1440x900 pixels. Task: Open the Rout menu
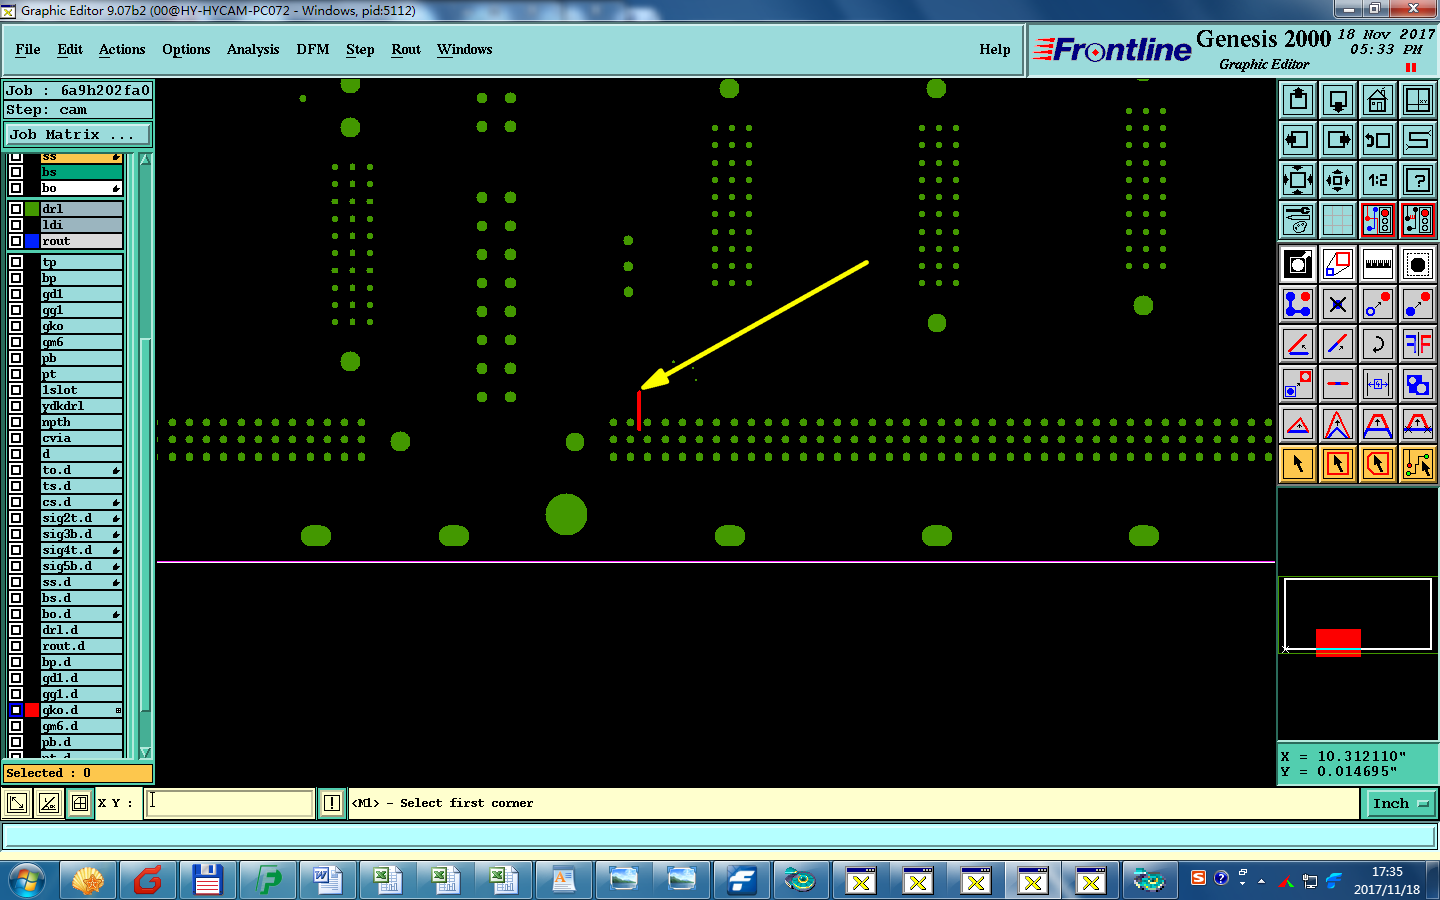pyautogui.click(x=406, y=49)
